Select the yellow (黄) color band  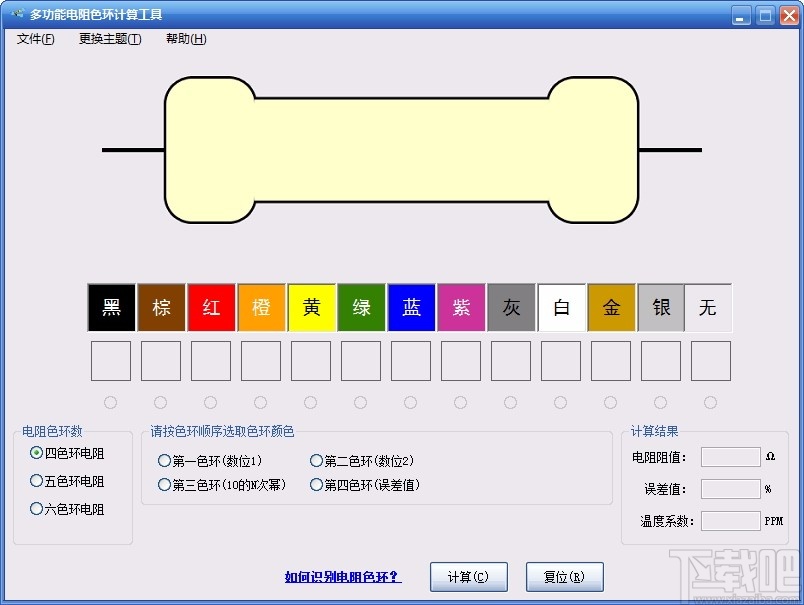pyautogui.click(x=311, y=307)
